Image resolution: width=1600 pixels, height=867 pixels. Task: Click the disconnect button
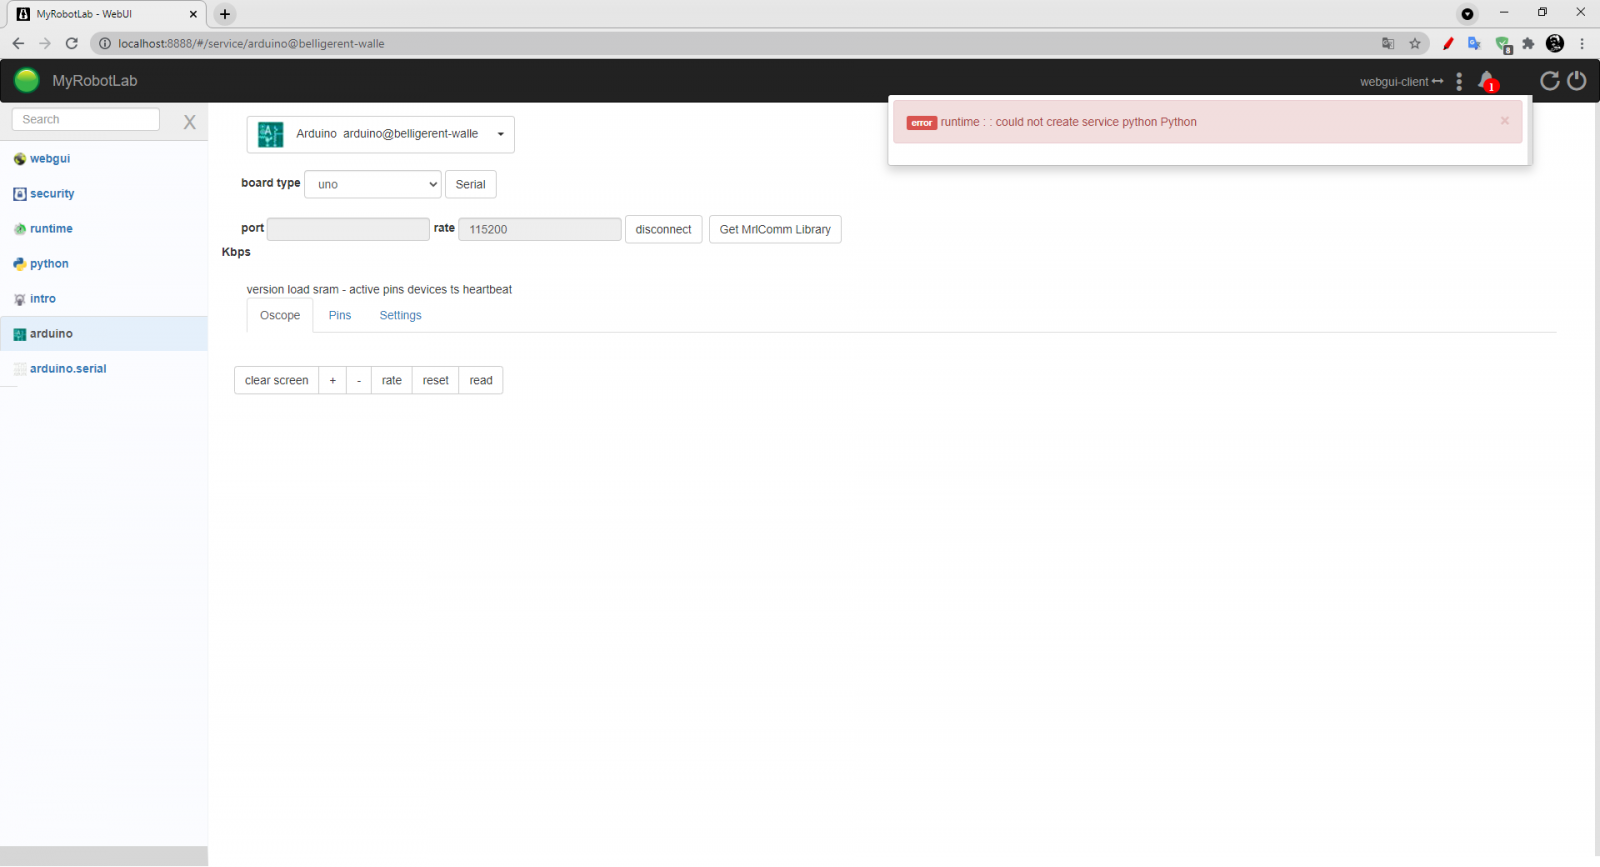click(663, 229)
